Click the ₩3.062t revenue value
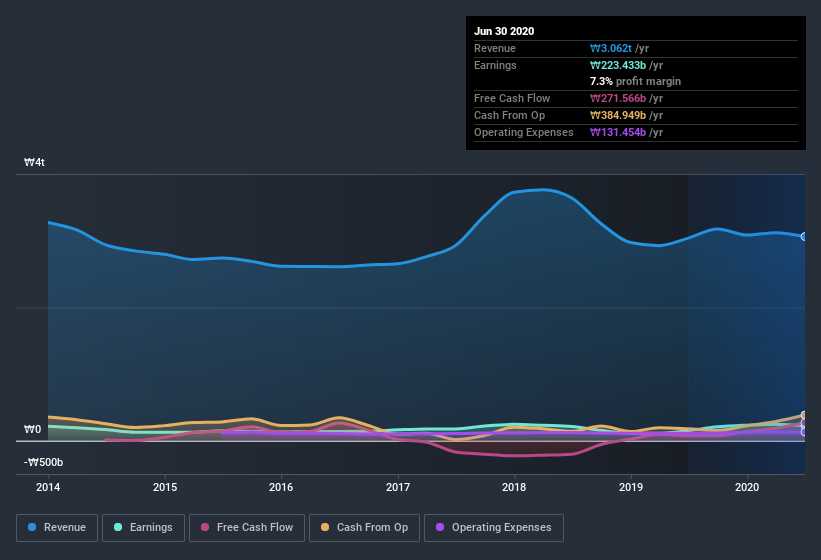This screenshot has height=560, width=821. [611, 48]
